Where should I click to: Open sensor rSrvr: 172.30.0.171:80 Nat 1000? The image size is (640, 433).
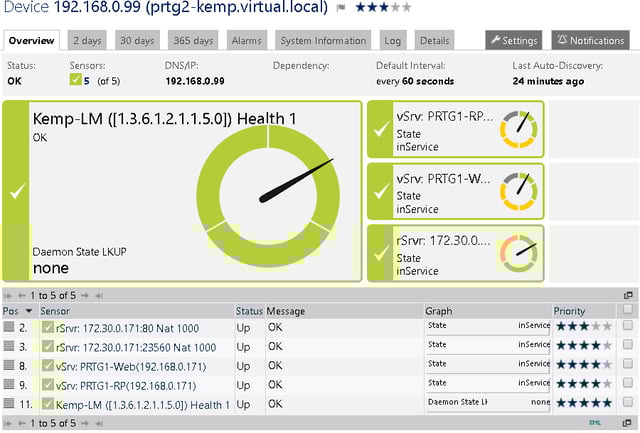click(x=127, y=328)
